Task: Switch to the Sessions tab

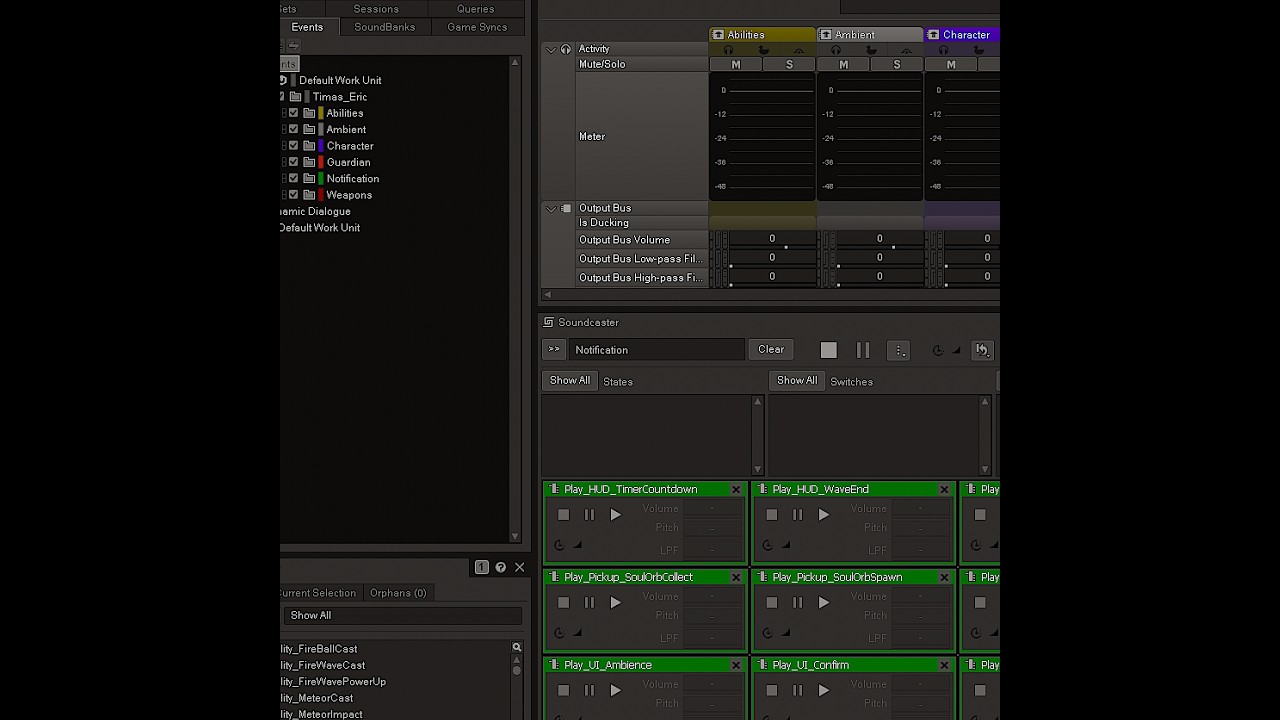Action: tap(376, 9)
